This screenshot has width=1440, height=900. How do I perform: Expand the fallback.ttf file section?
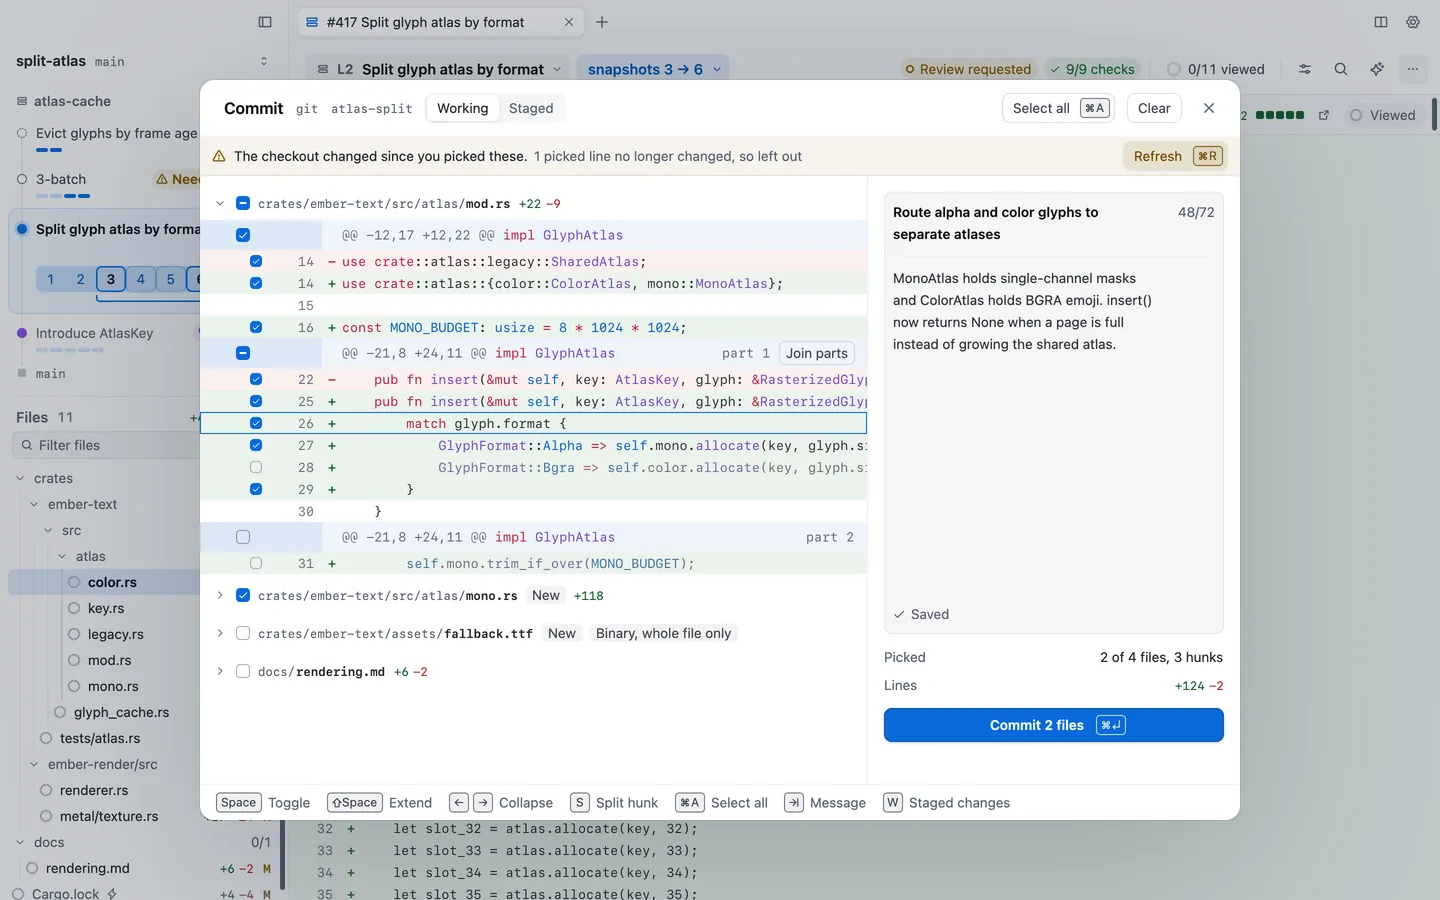220,633
